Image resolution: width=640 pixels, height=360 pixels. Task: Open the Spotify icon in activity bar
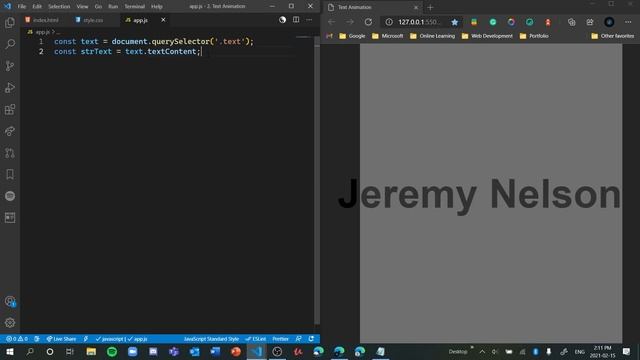(x=10, y=196)
